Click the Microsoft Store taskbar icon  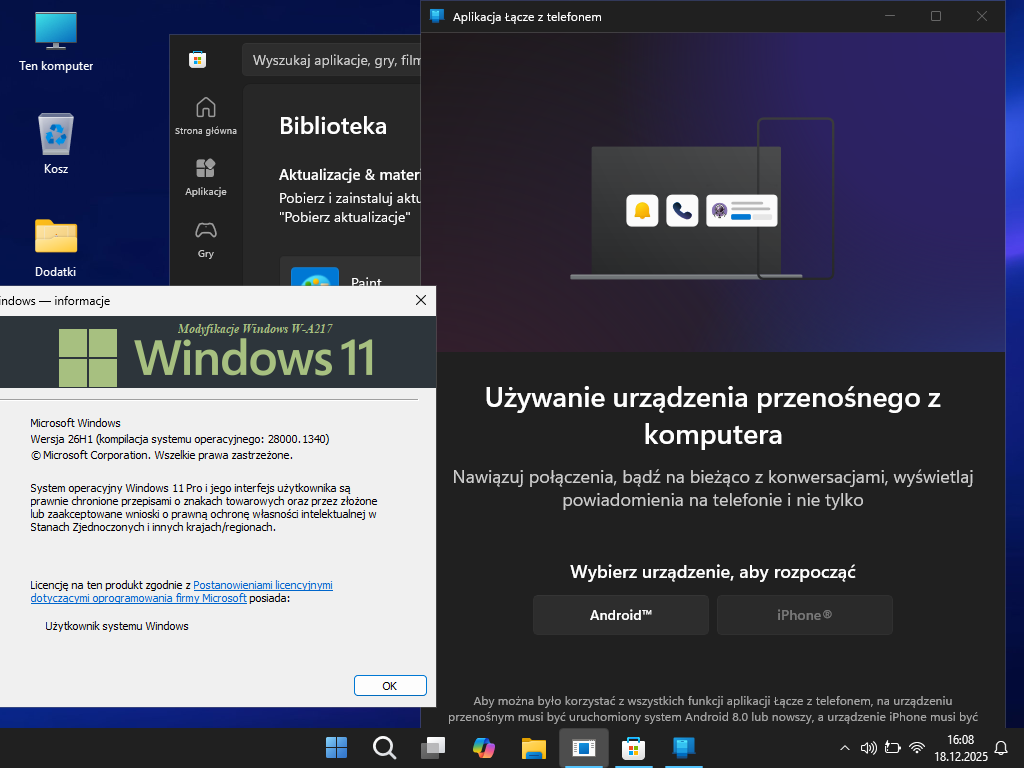tap(633, 747)
